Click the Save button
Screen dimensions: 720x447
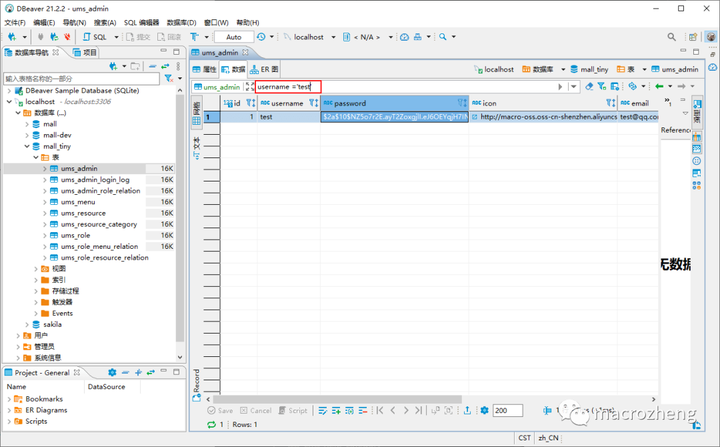click(x=220, y=410)
